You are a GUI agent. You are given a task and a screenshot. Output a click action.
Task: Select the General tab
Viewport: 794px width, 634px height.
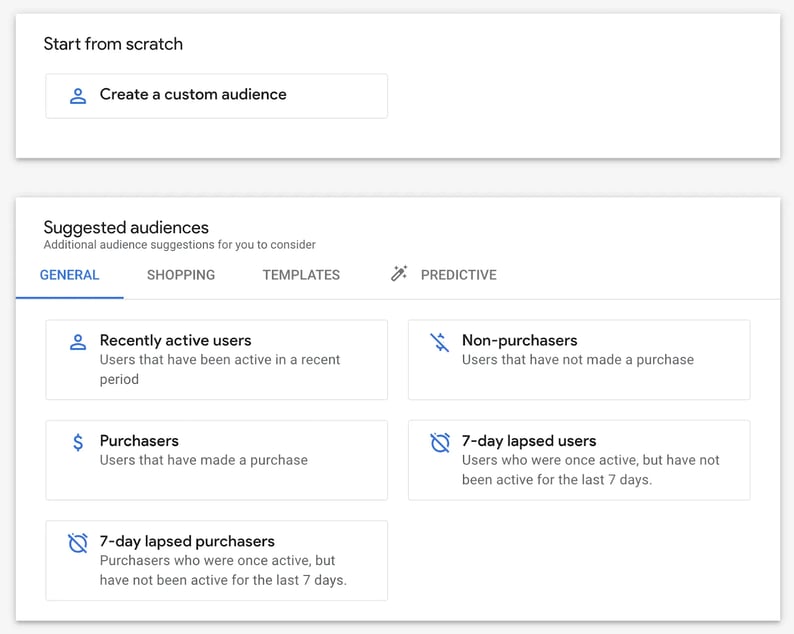pyautogui.click(x=69, y=275)
